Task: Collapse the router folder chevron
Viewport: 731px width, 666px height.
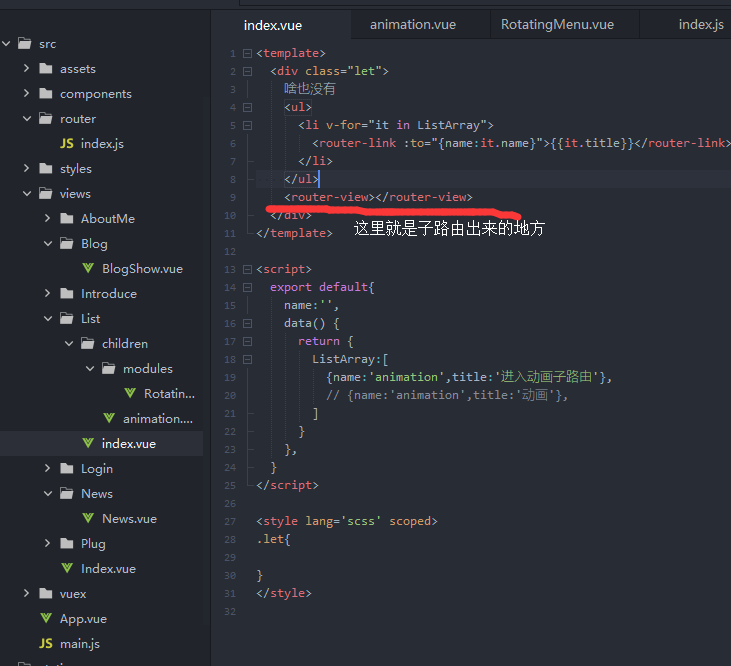Action: click(27, 119)
